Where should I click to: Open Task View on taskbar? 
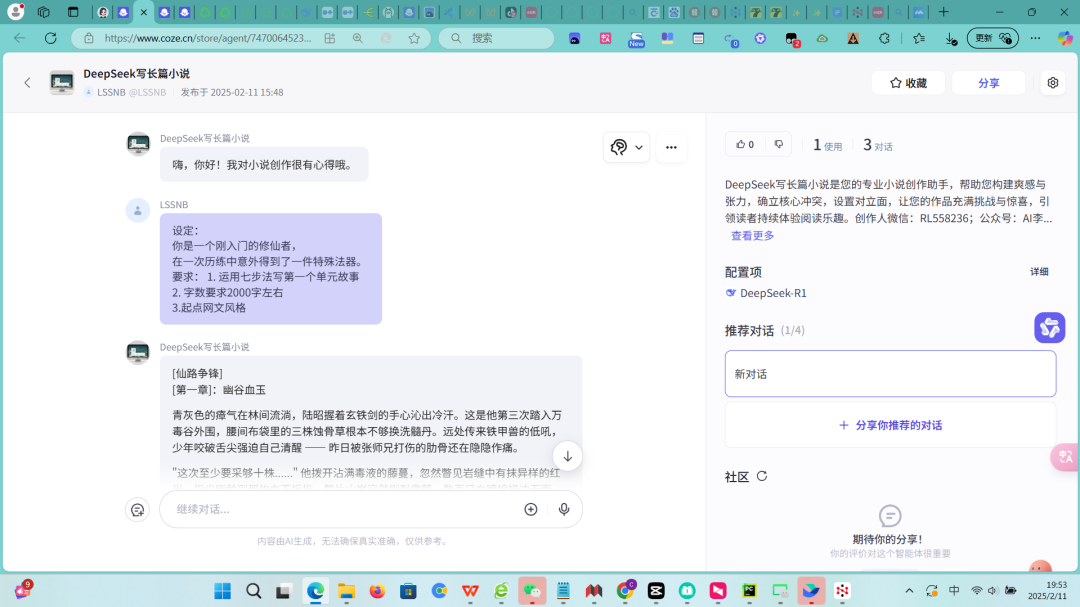click(x=283, y=590)
